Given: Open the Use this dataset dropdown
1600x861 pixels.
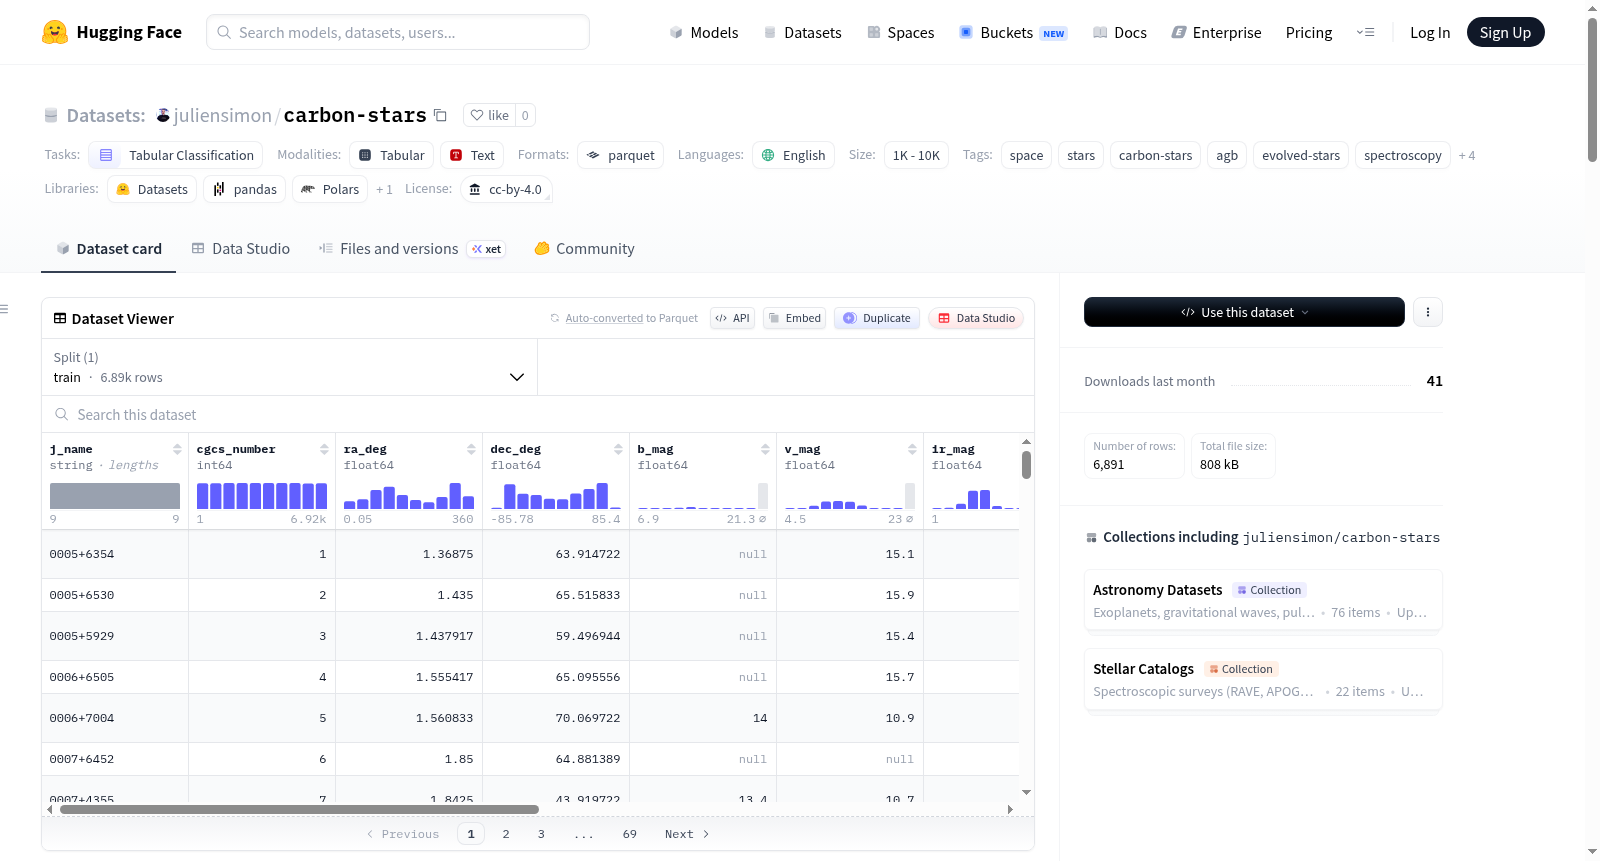Looking at the screenshot, I should pos(1244,312).
